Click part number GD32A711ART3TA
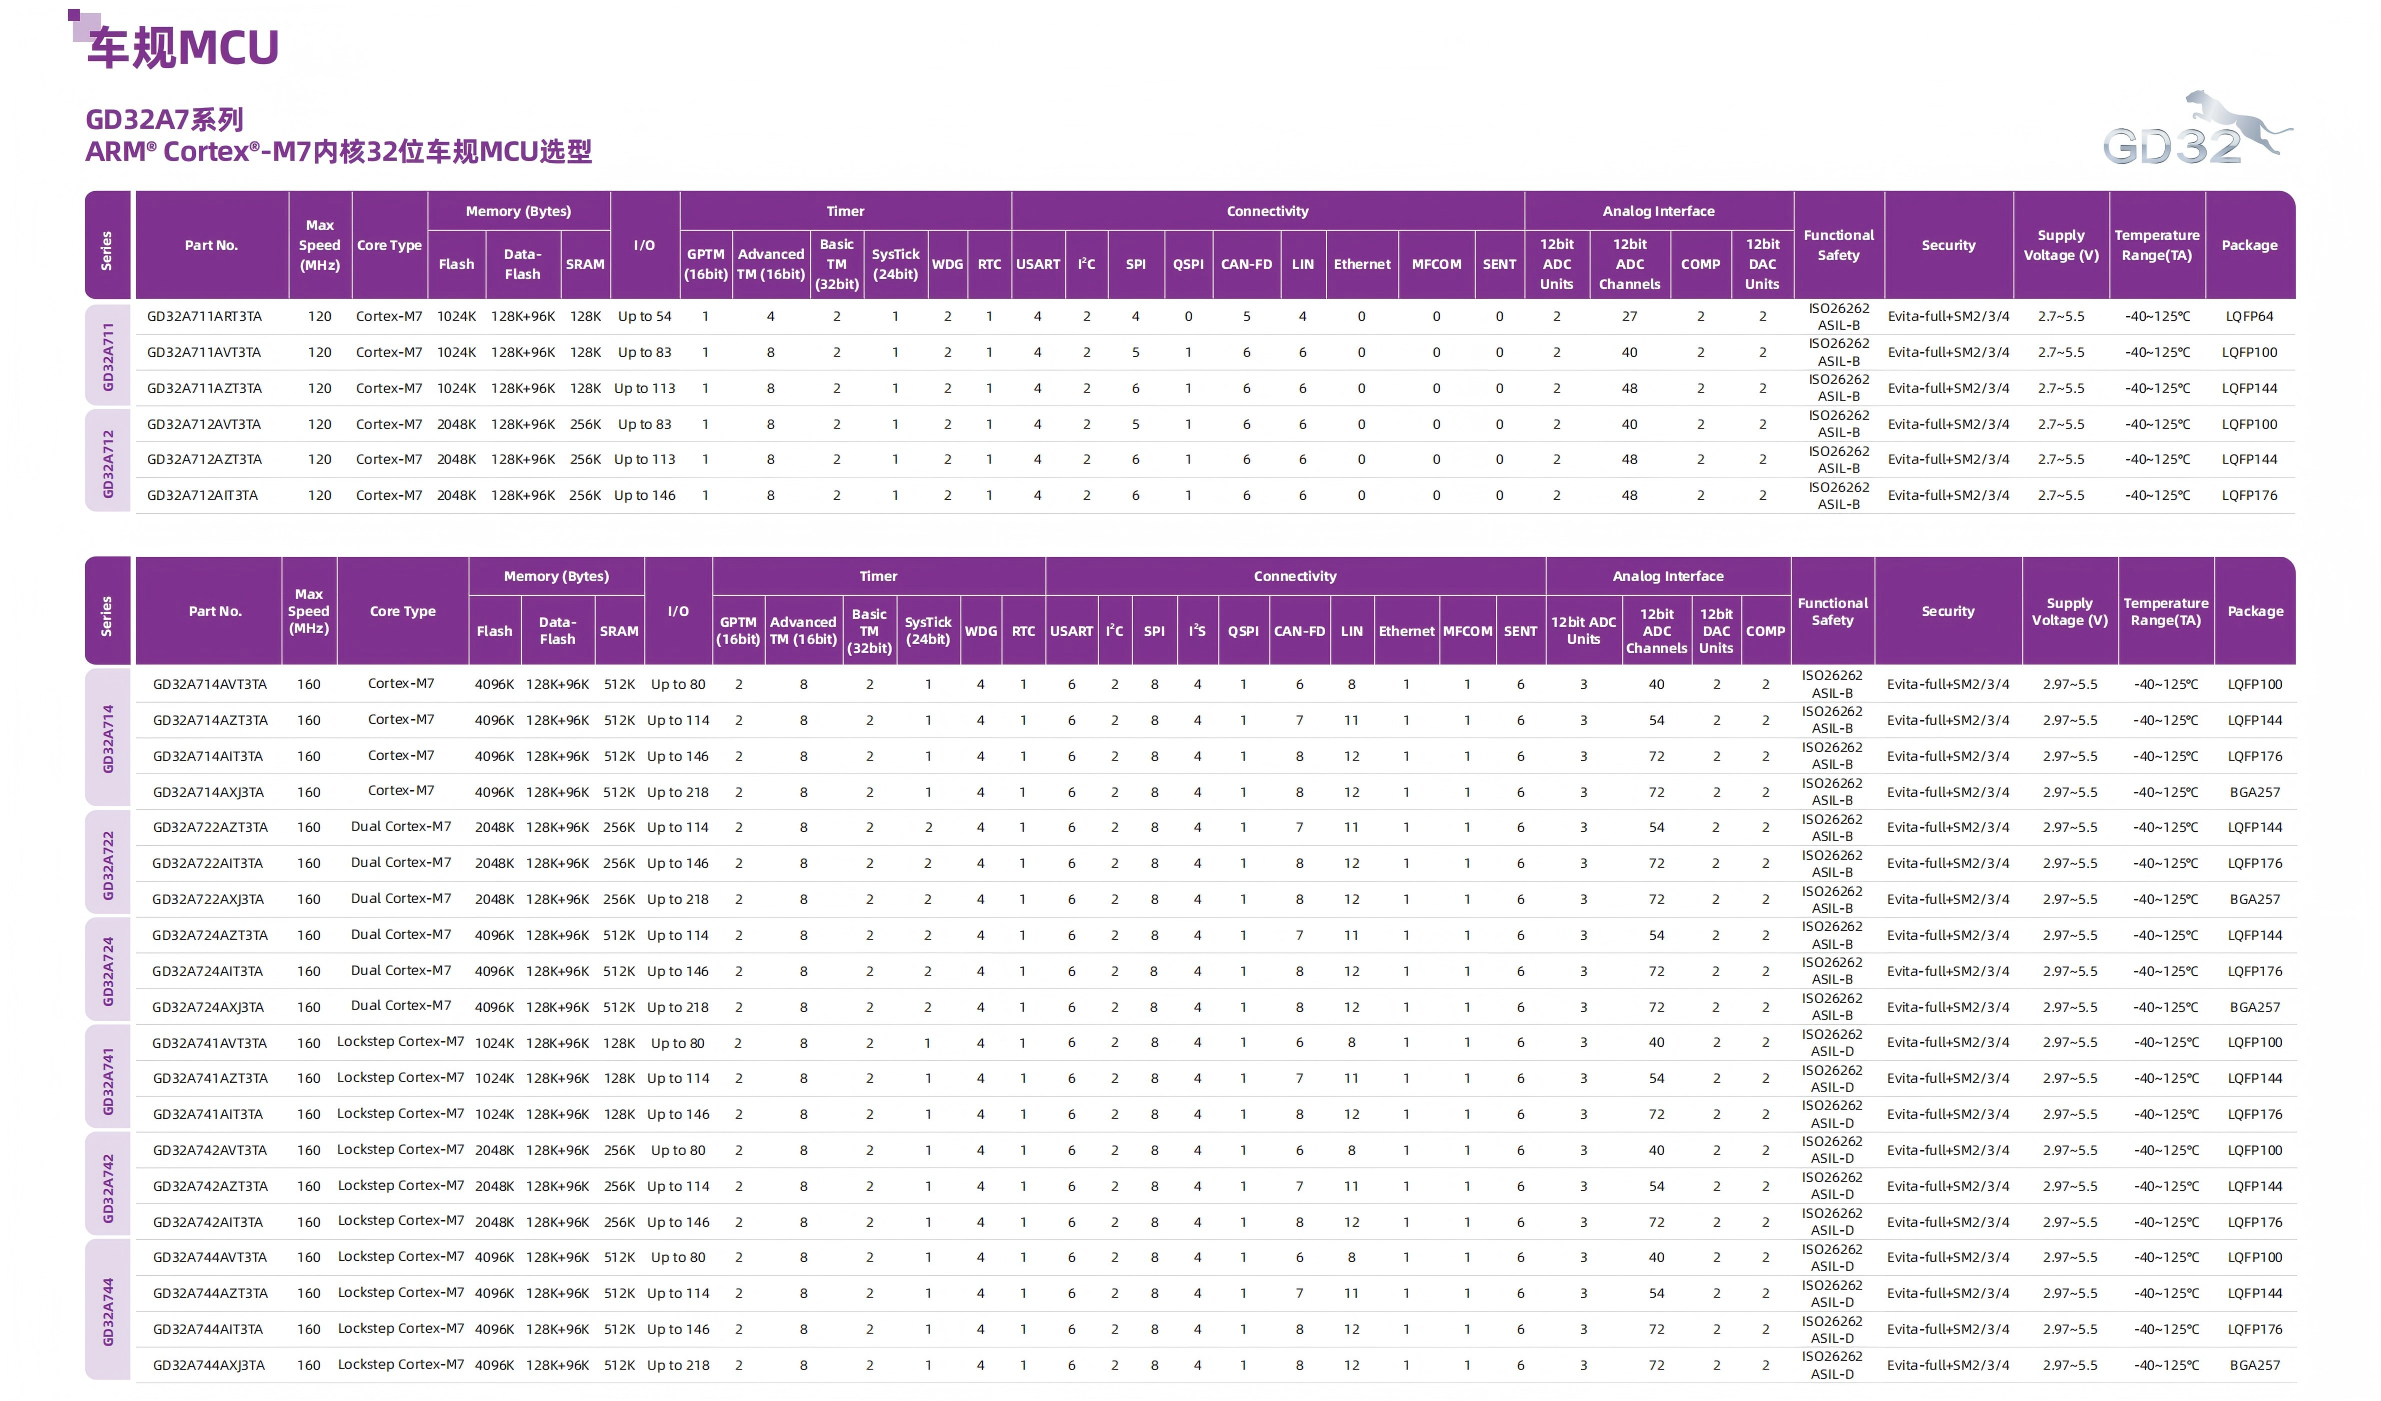The image size is (2381, 1401). (204, 316)
